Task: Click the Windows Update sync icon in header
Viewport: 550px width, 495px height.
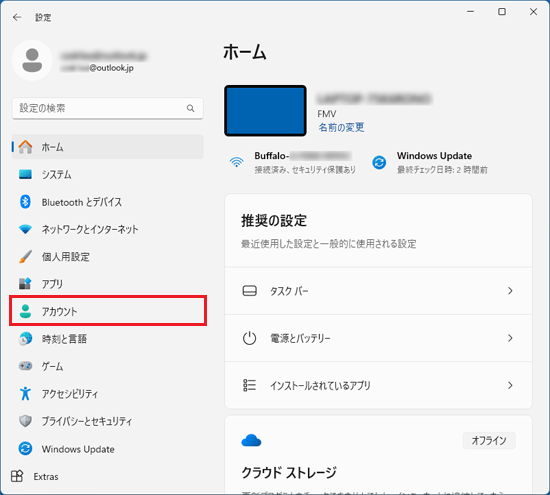Action: [379, 162]
